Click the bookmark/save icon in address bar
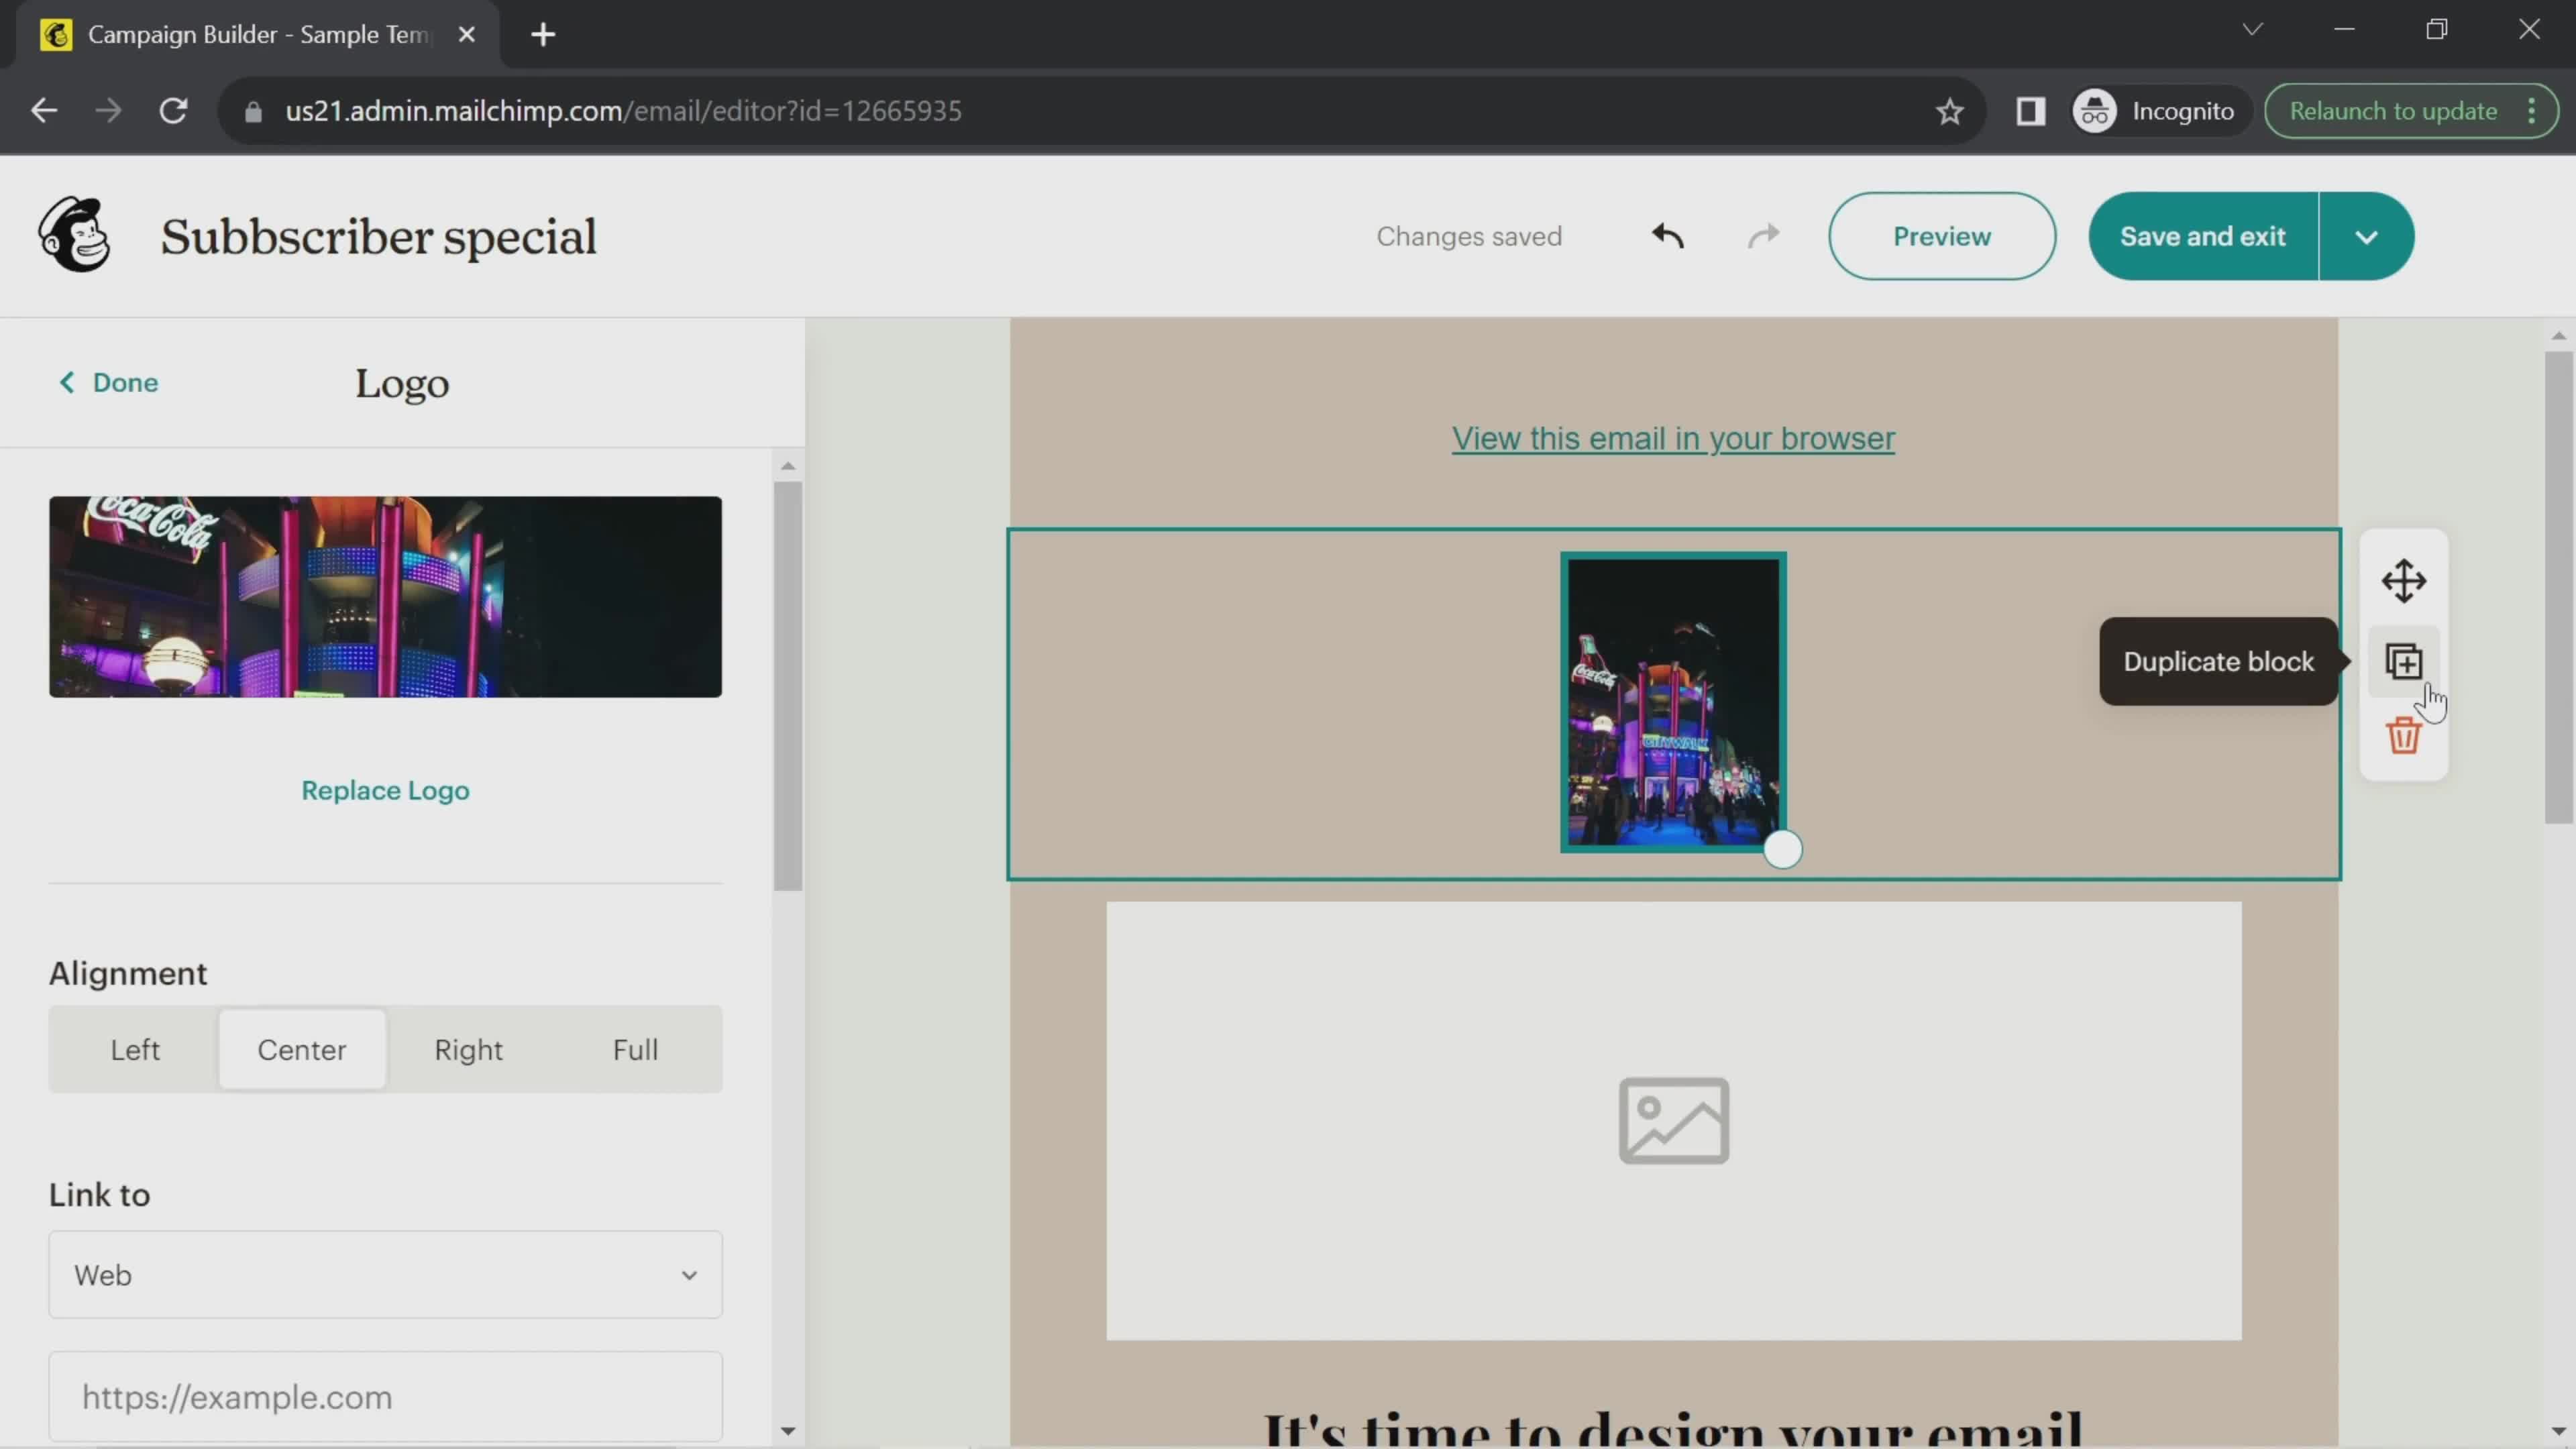This screenshot has width=2576, height=1449. coord(1948,111)
